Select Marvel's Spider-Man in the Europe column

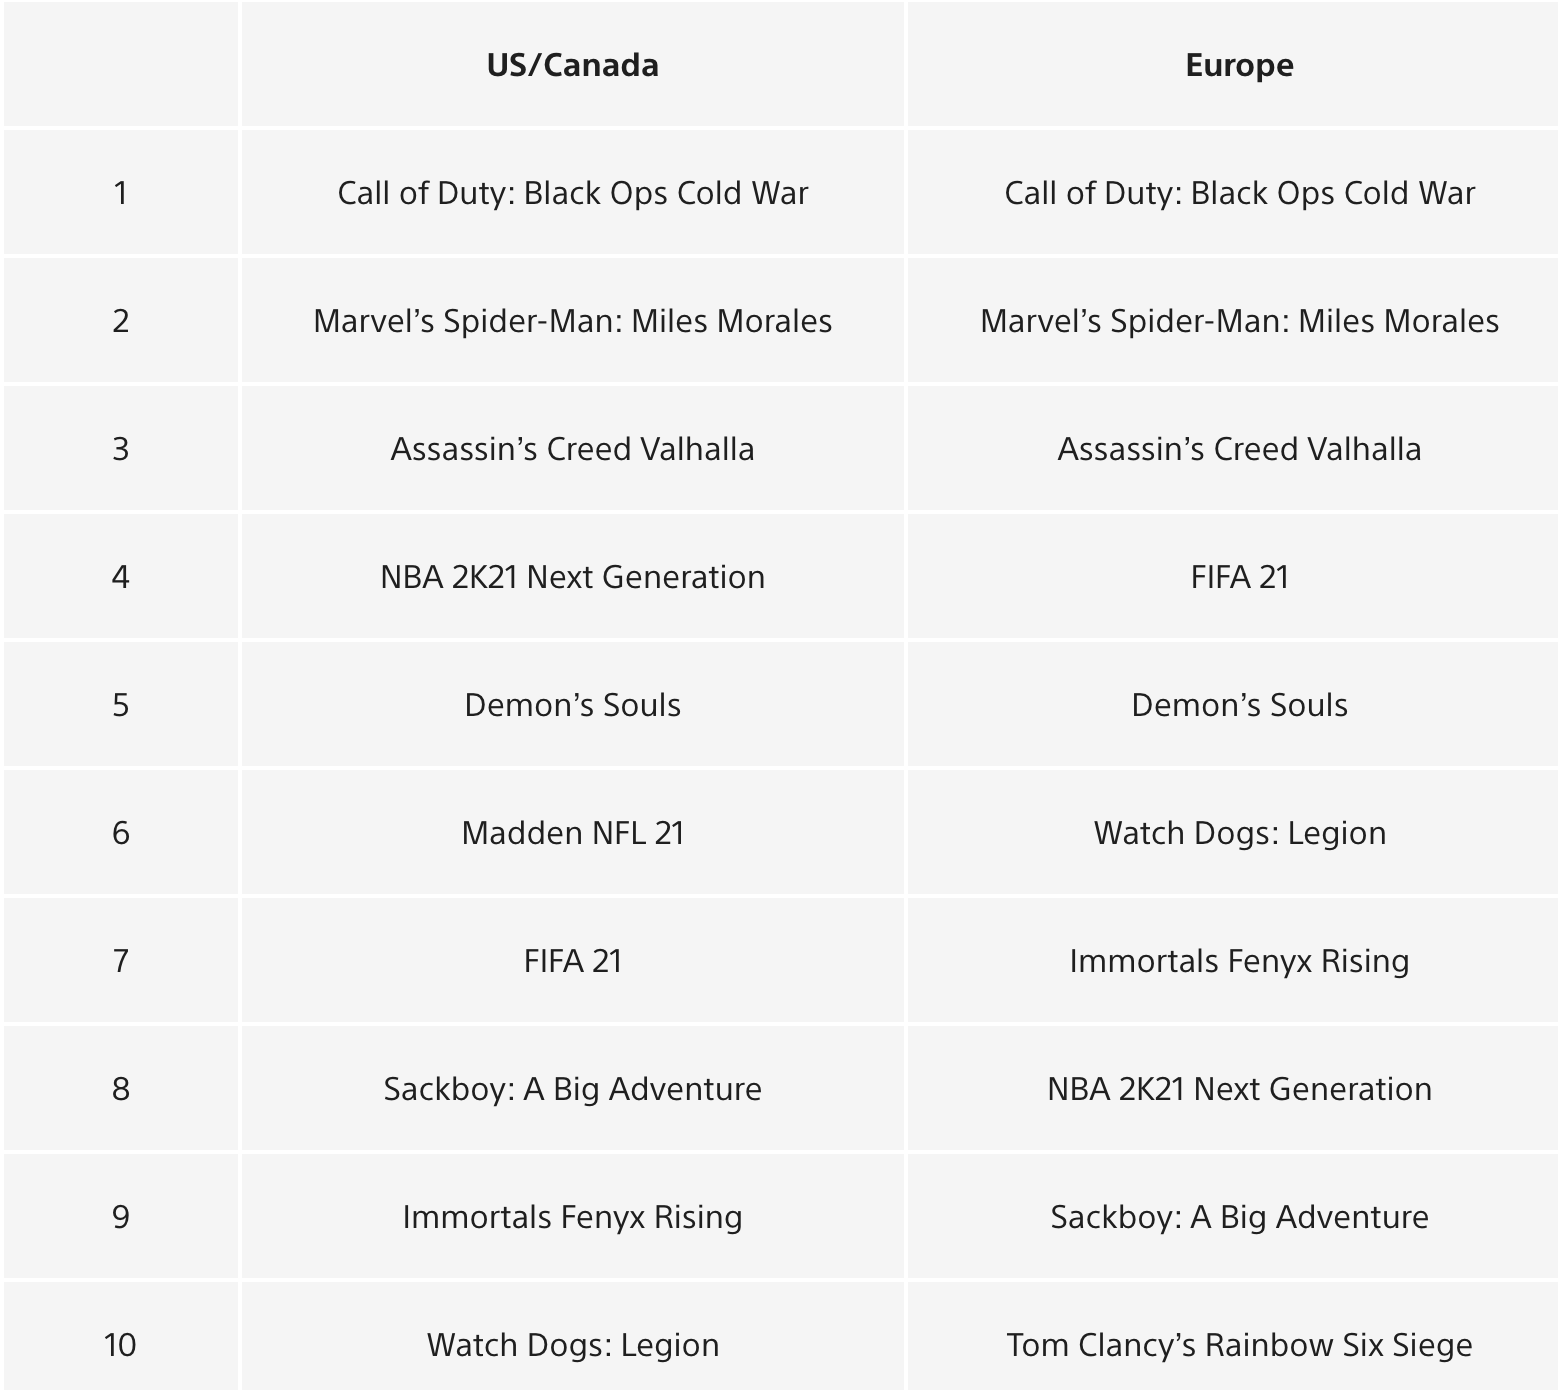1239,321
